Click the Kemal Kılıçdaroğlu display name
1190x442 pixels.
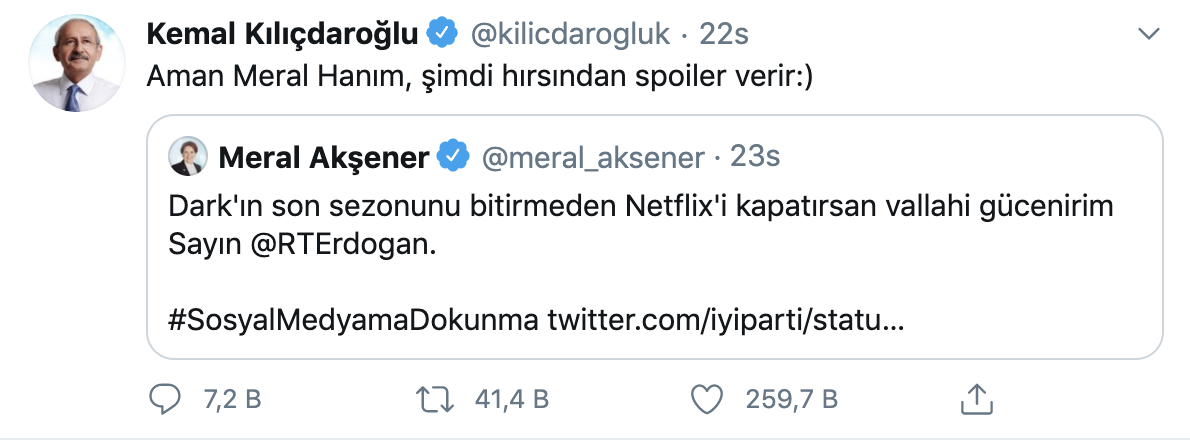[x=280, y=34]
